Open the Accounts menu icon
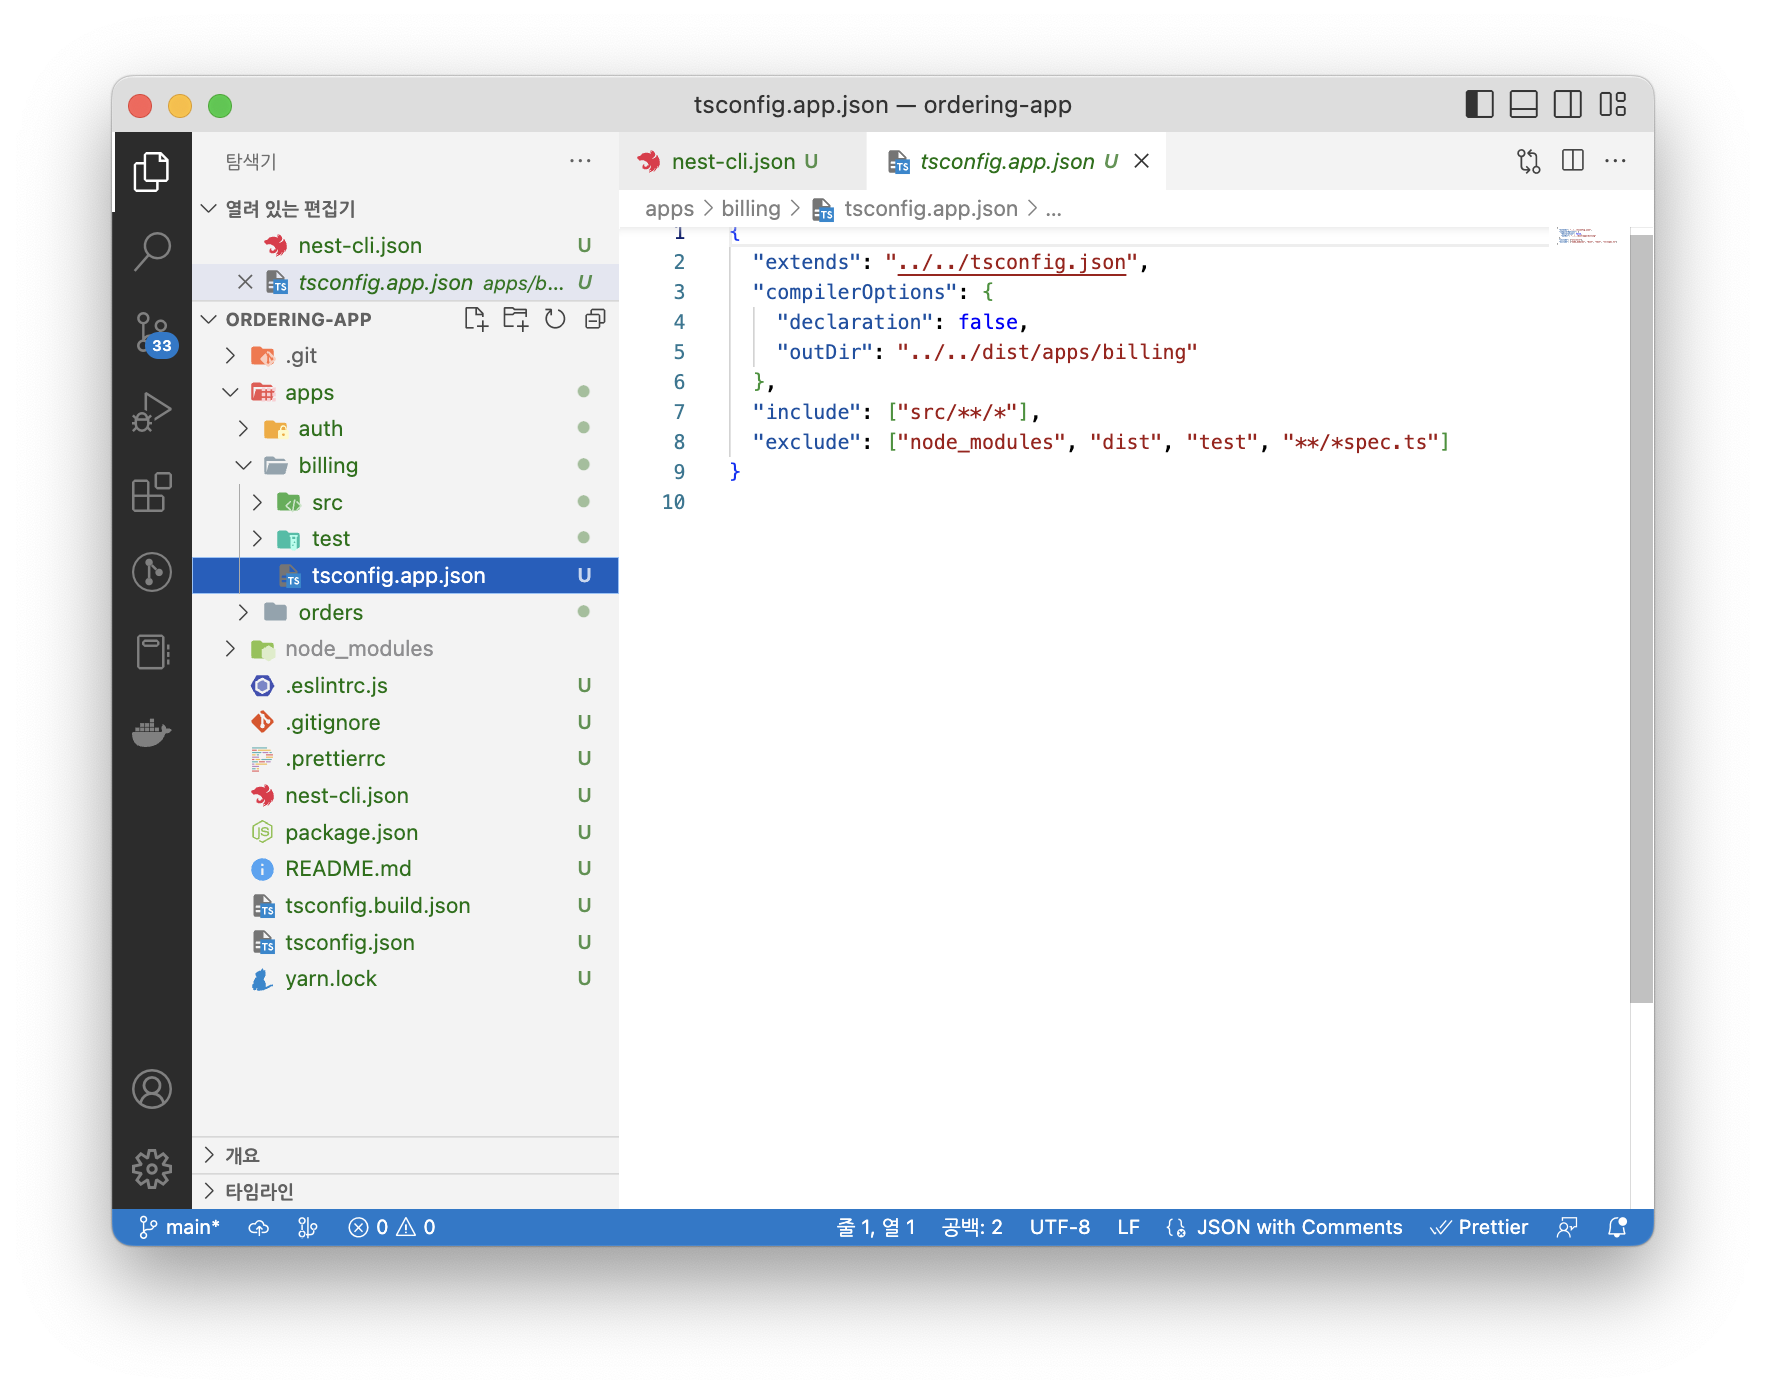The width and height of the screenshot is (1766, 1394). [152, 1089]
